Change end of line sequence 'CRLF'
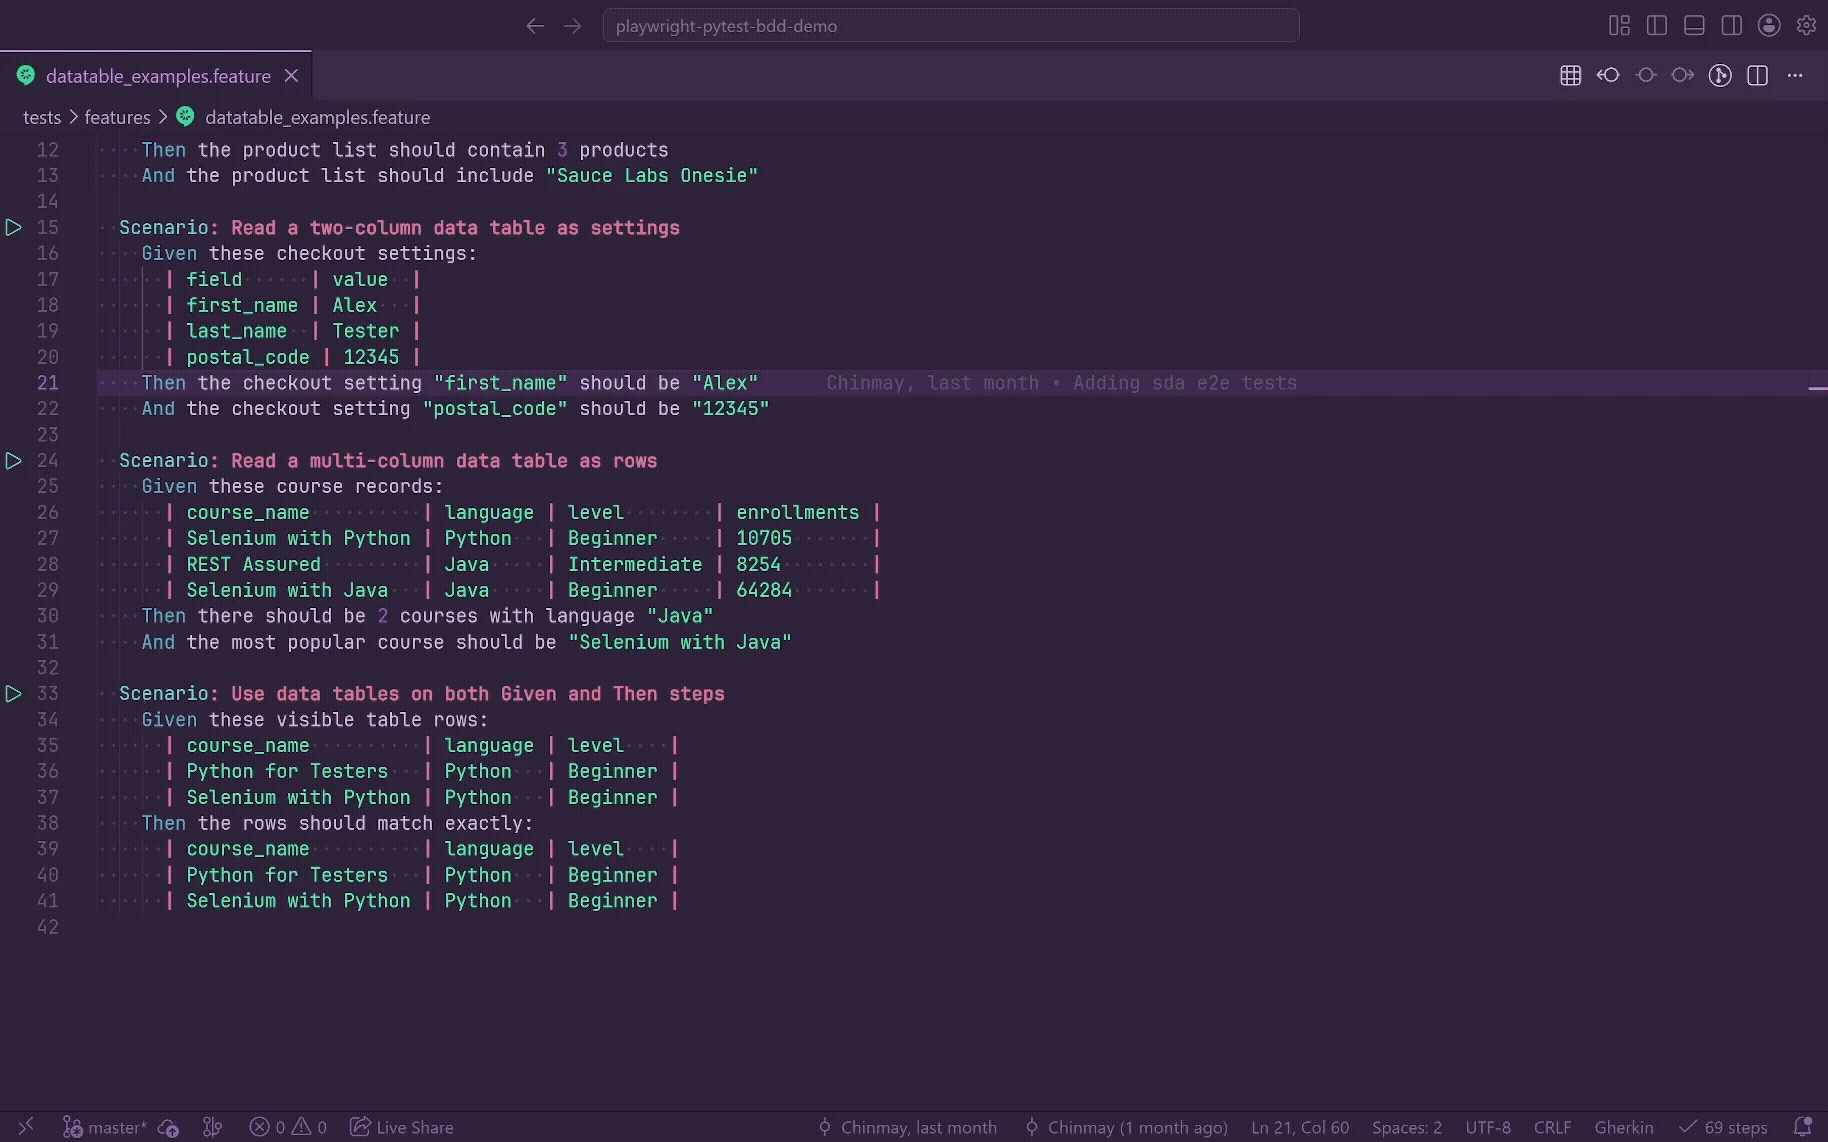The image size is (1828, 1142). point(1552,1127)
